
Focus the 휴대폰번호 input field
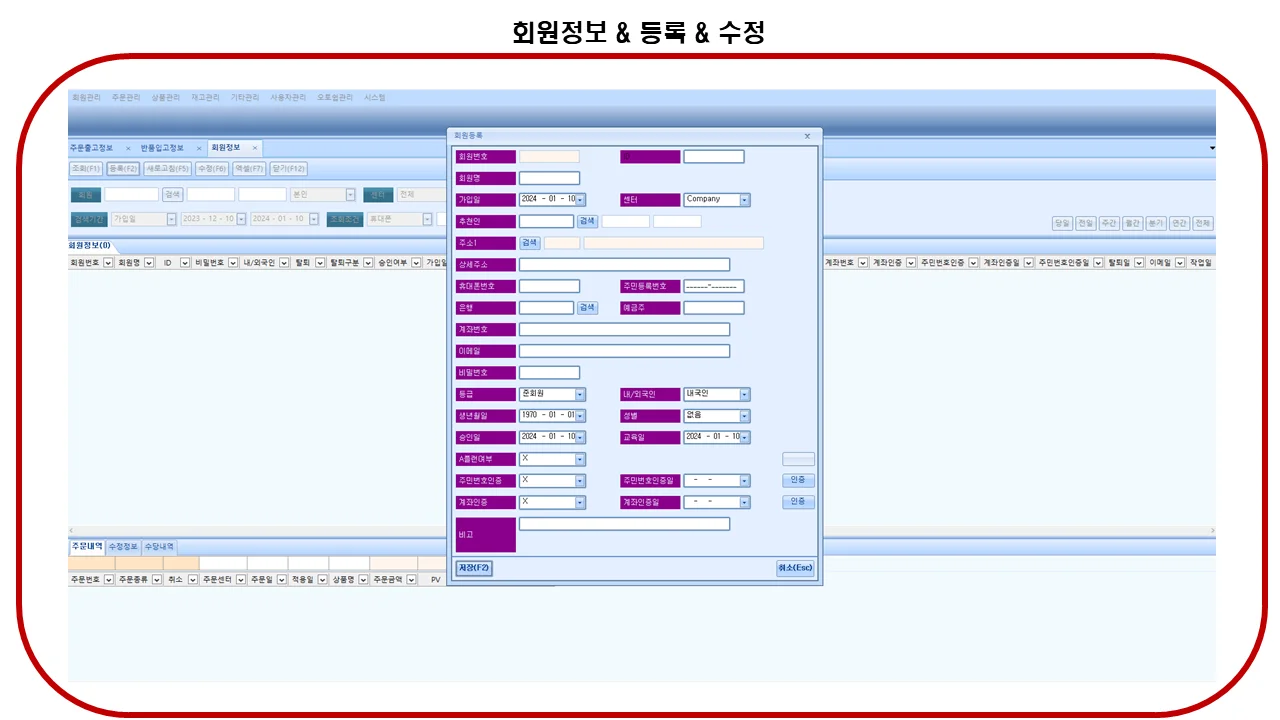(x=549, y=287)
